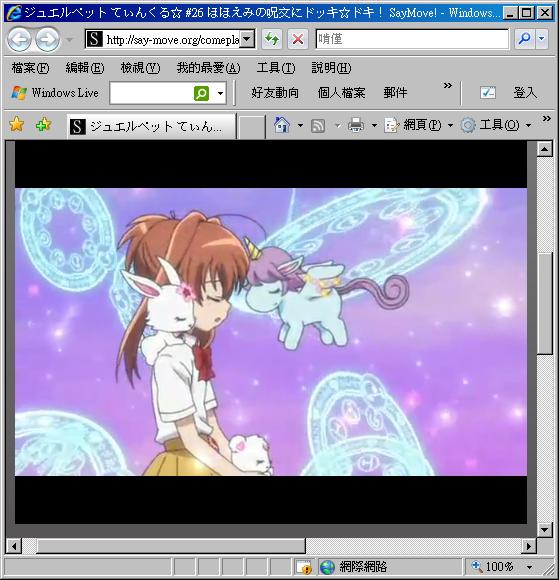The height and width of the screenshot is (580, 559).
Task: Open the search provider dropdown arrow
Action: tap(542, 39)
